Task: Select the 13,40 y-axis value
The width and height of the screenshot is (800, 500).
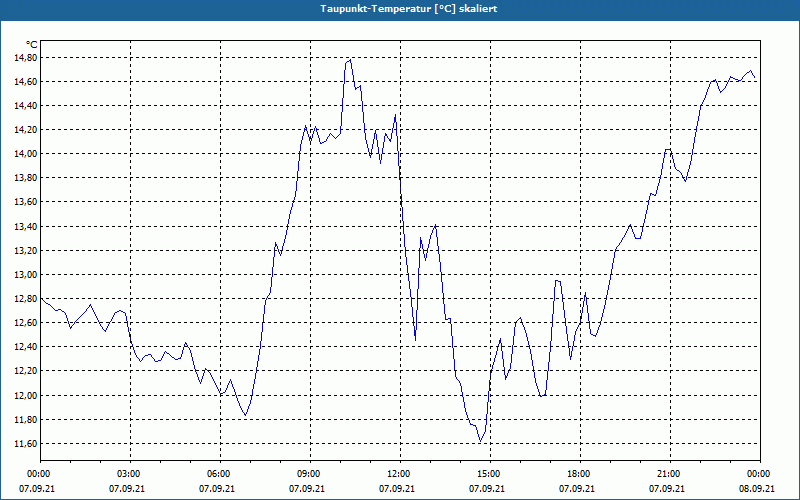Action: 26,227
